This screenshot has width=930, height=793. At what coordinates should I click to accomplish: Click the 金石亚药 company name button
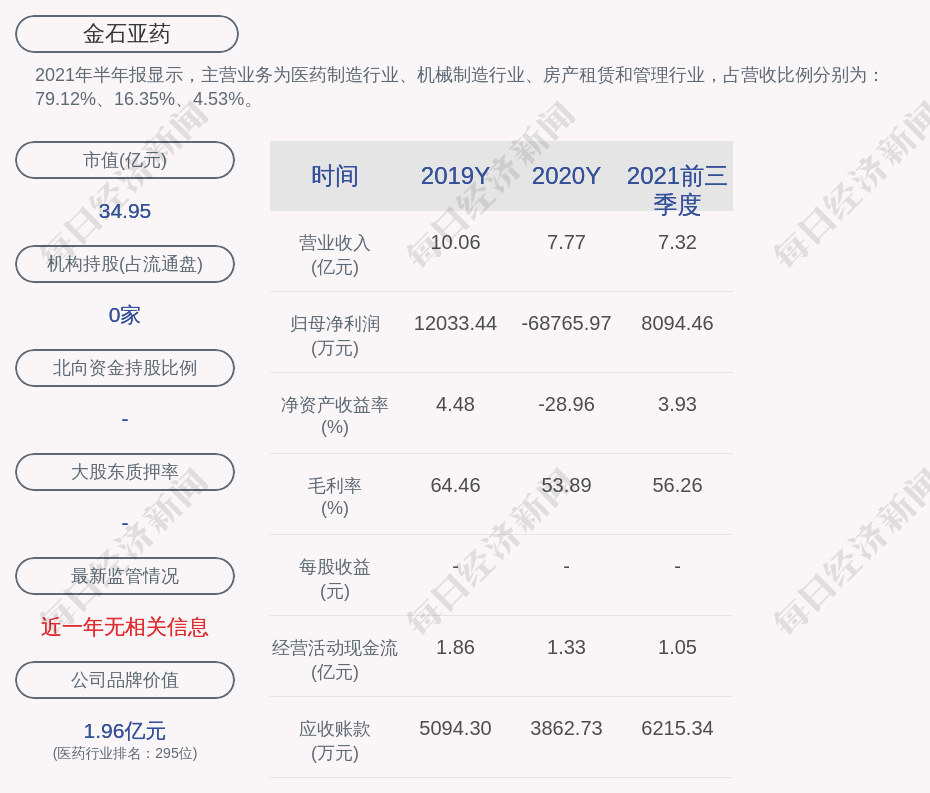coord(125,33)
